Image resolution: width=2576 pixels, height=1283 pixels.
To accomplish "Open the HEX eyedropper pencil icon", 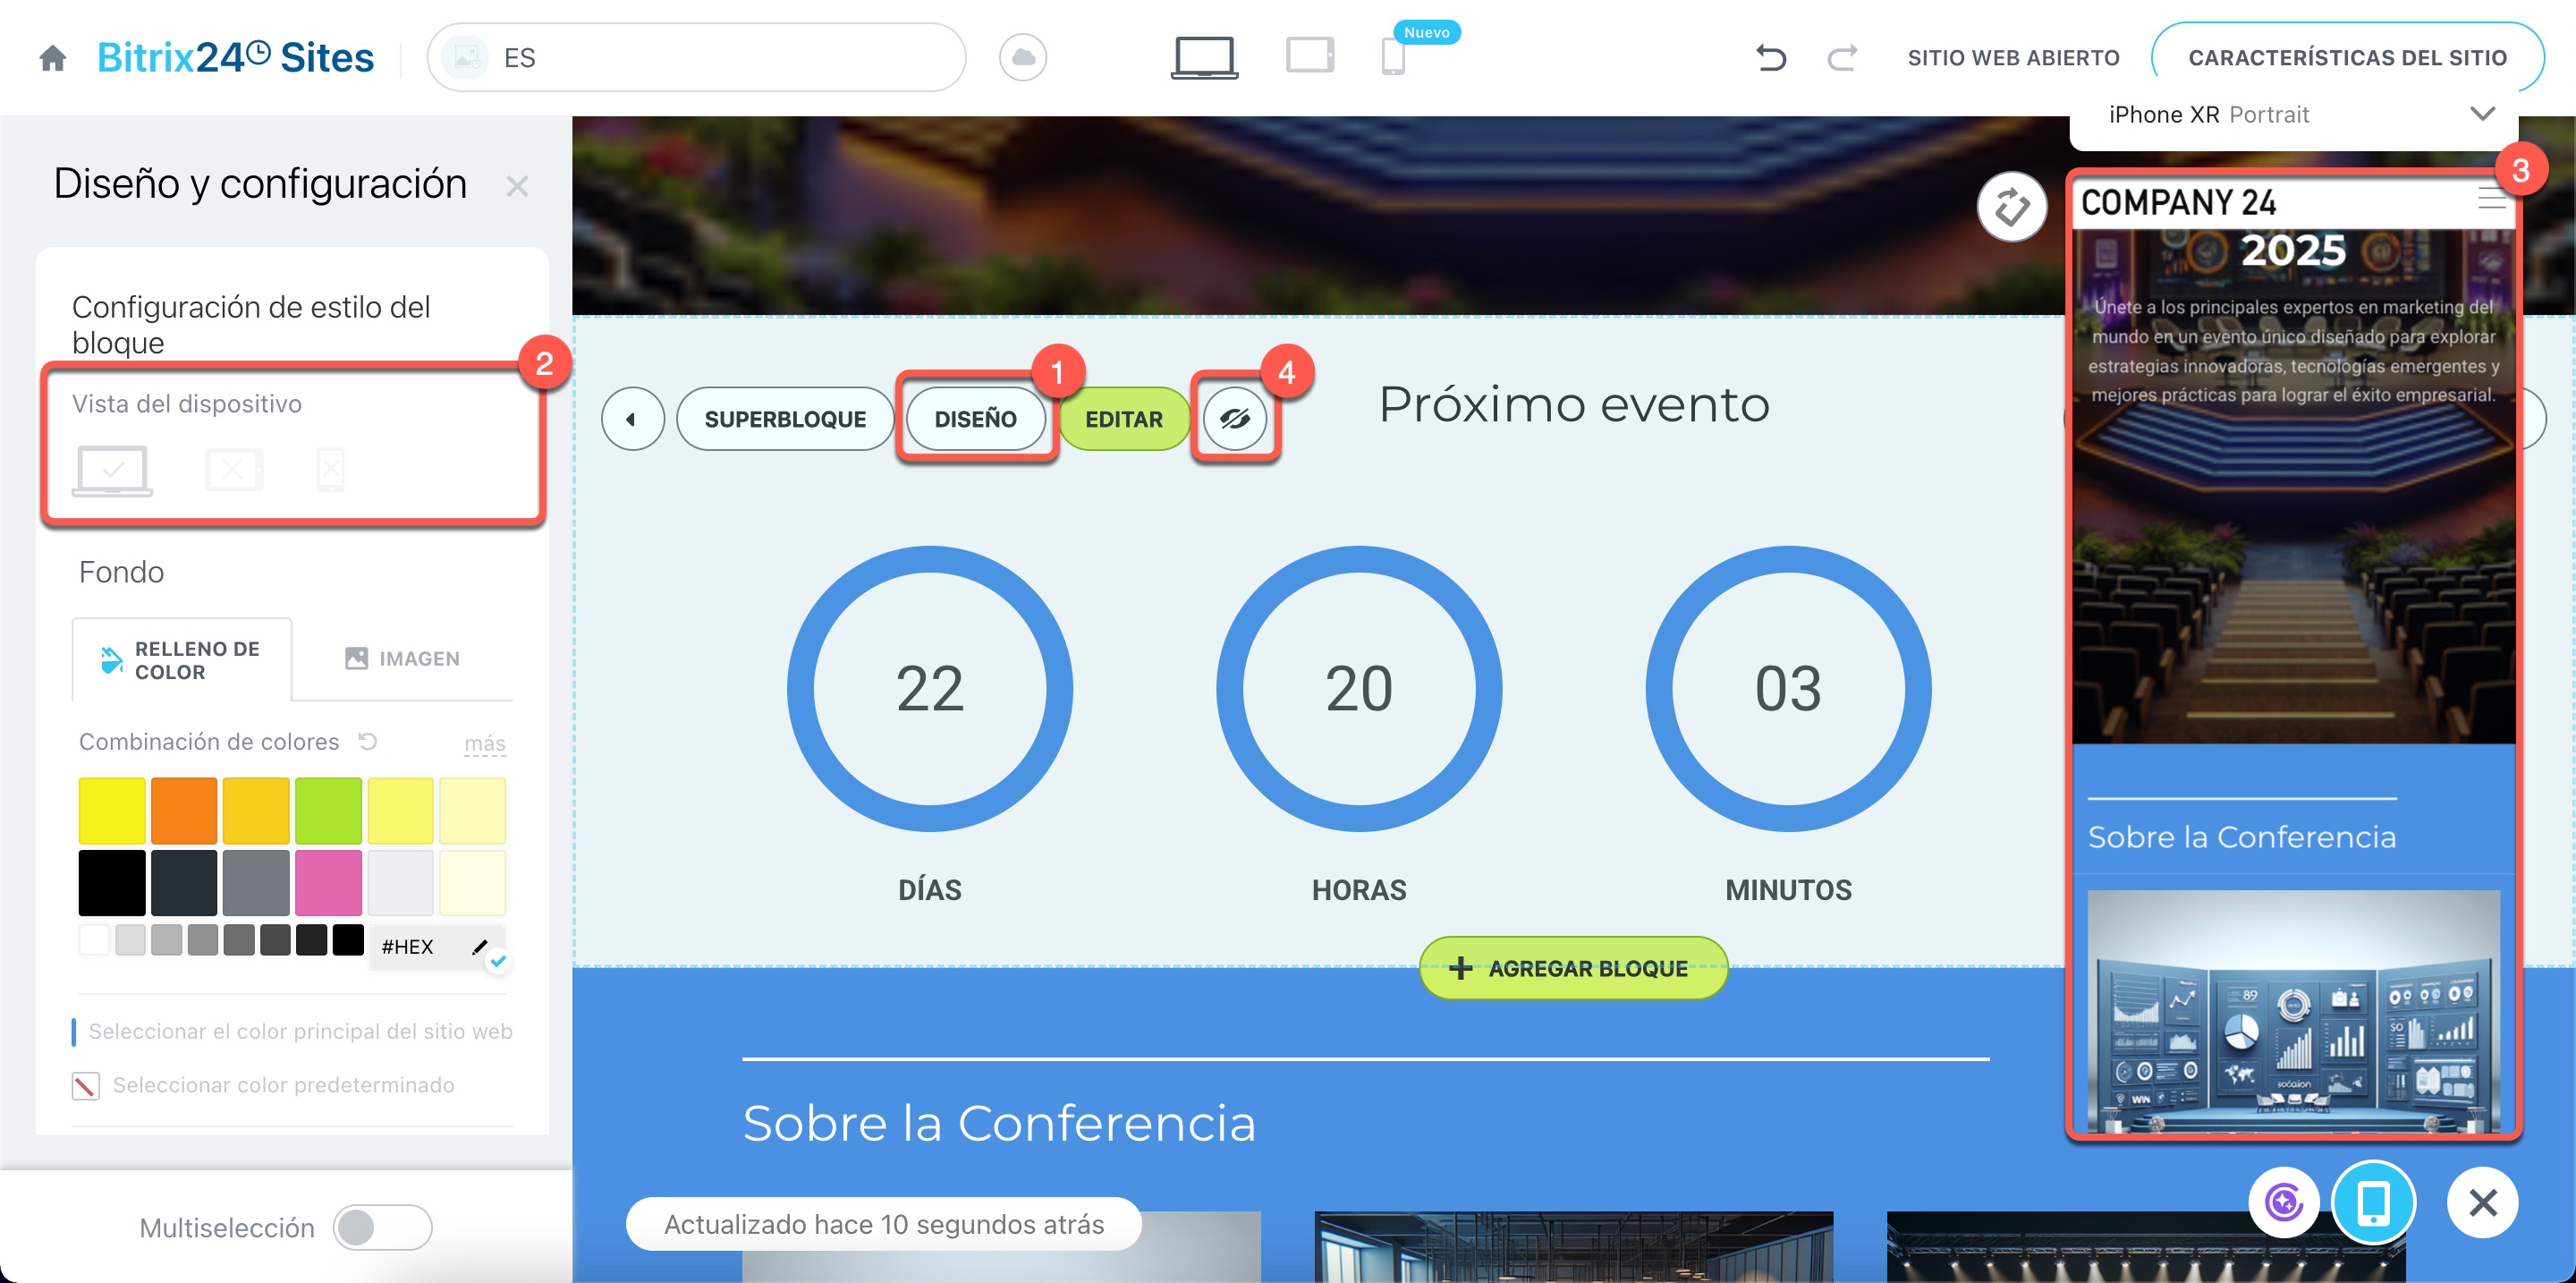I will pyautogui.click(x=480, y=946).
